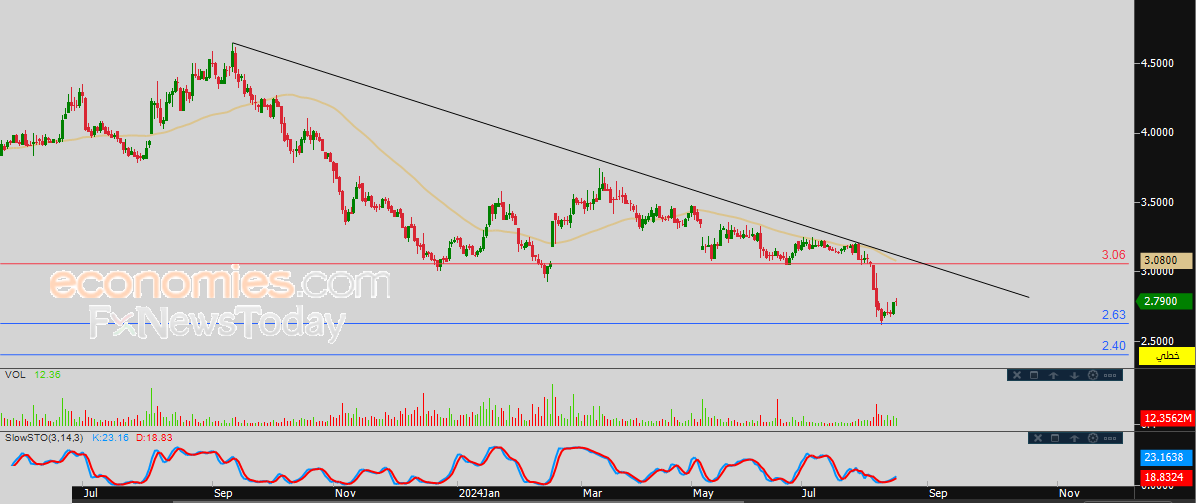
Task: Click the Sep label near timeline end
Action: pyautogui.click(x=937, y=493)
